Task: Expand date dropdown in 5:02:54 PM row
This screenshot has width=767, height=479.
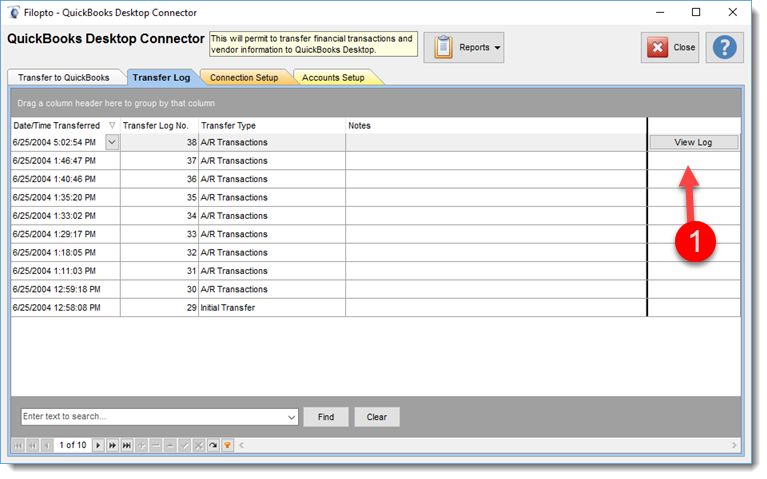Action: (x=112, y=142)
